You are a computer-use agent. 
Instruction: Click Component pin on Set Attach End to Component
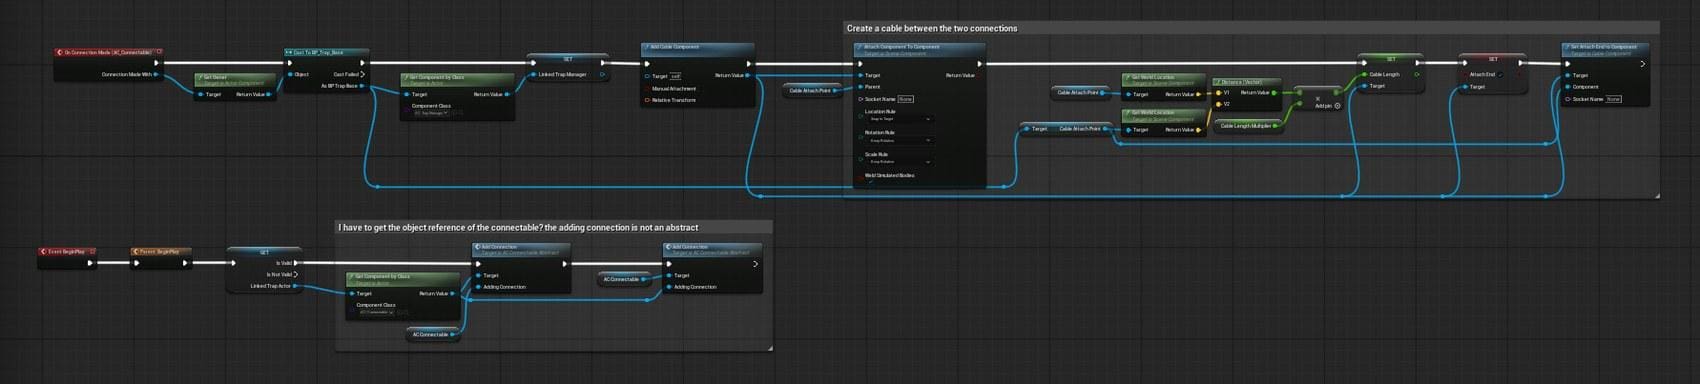pos(1568,87)
